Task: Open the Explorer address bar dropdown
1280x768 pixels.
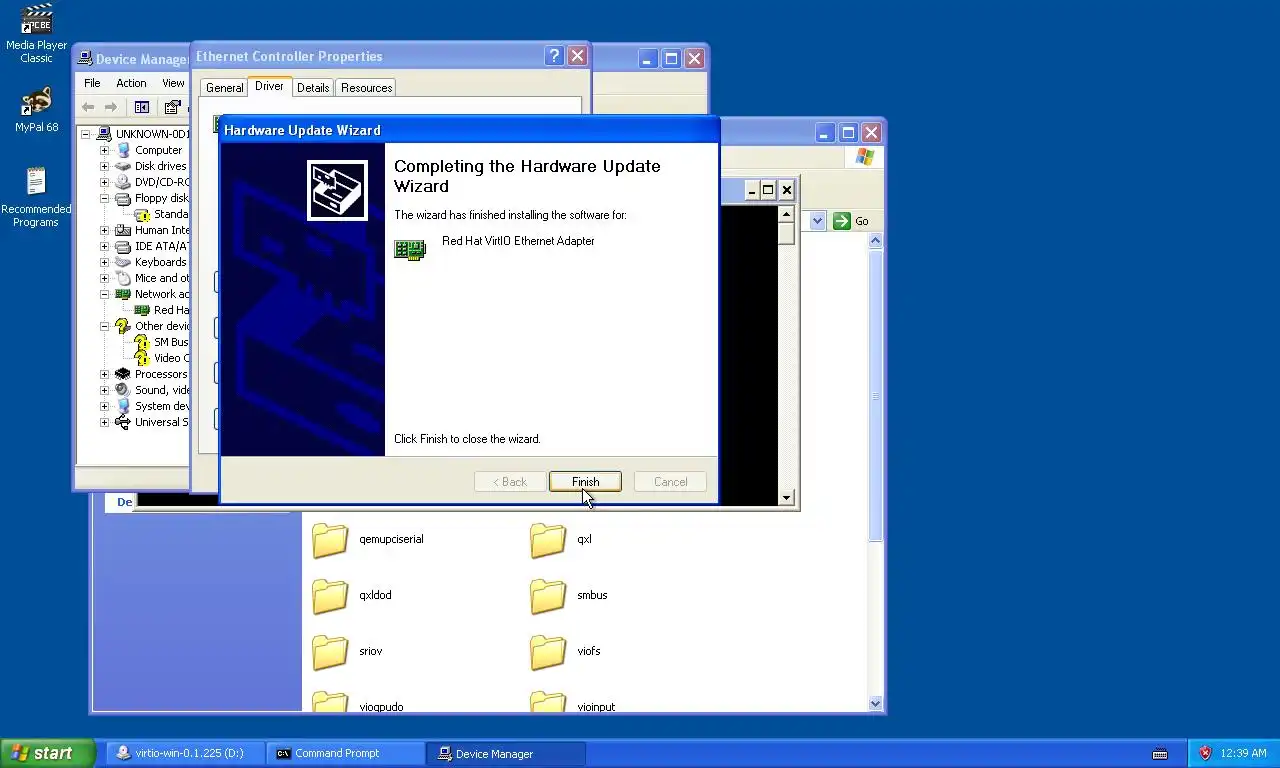Action: 818,221
